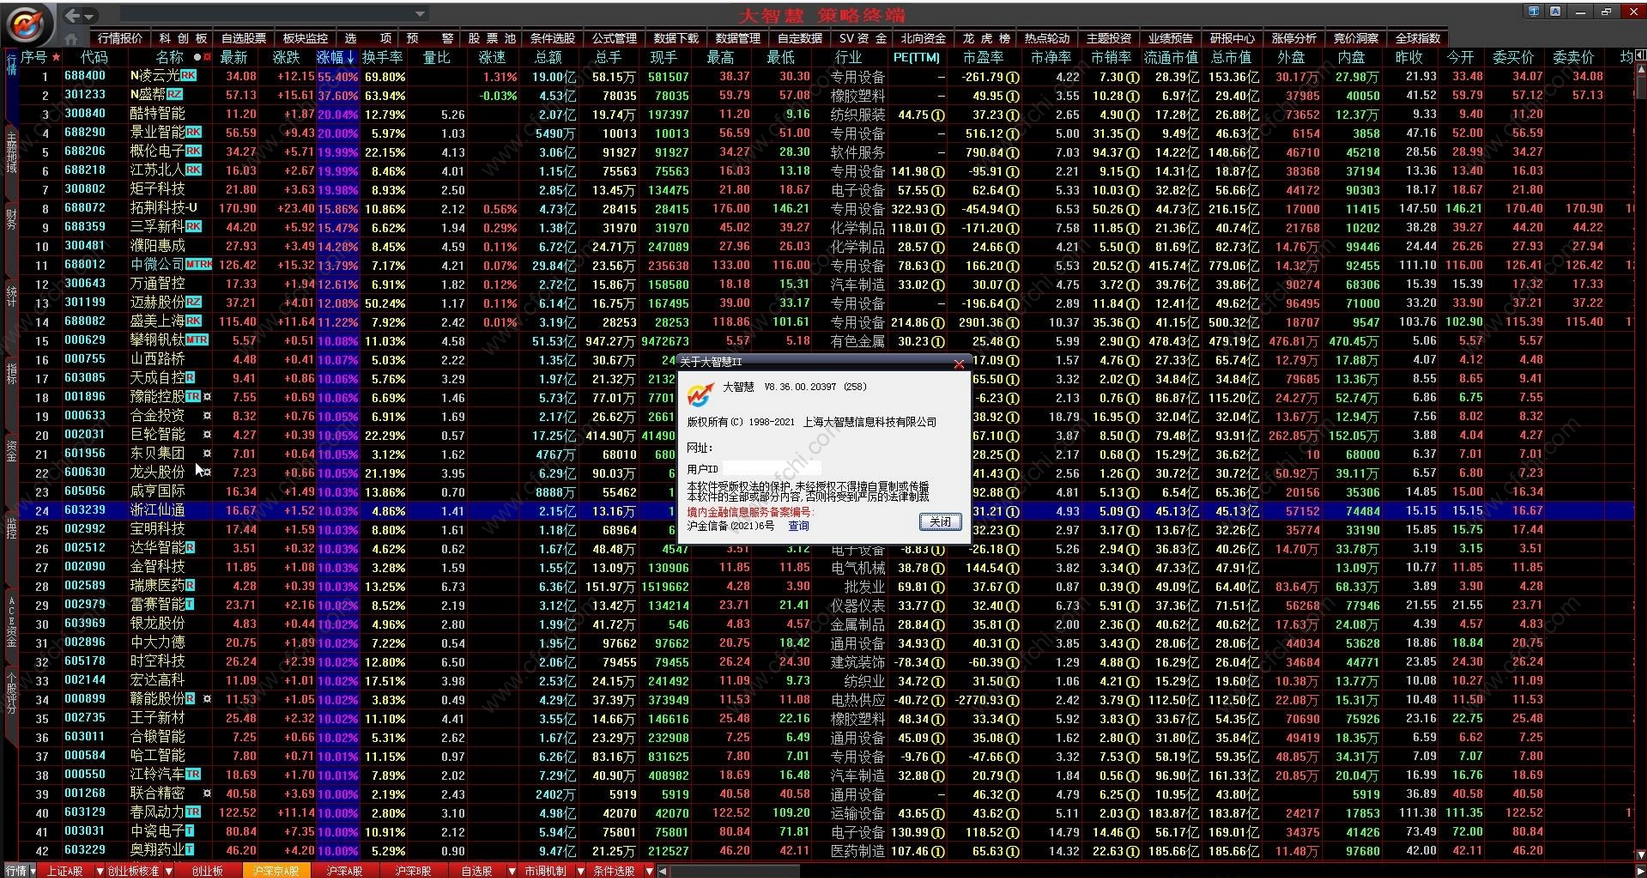Screen dimensions: 1647x878
Task: Open the home icon in the toolbar
Action: tap(71, 38)
